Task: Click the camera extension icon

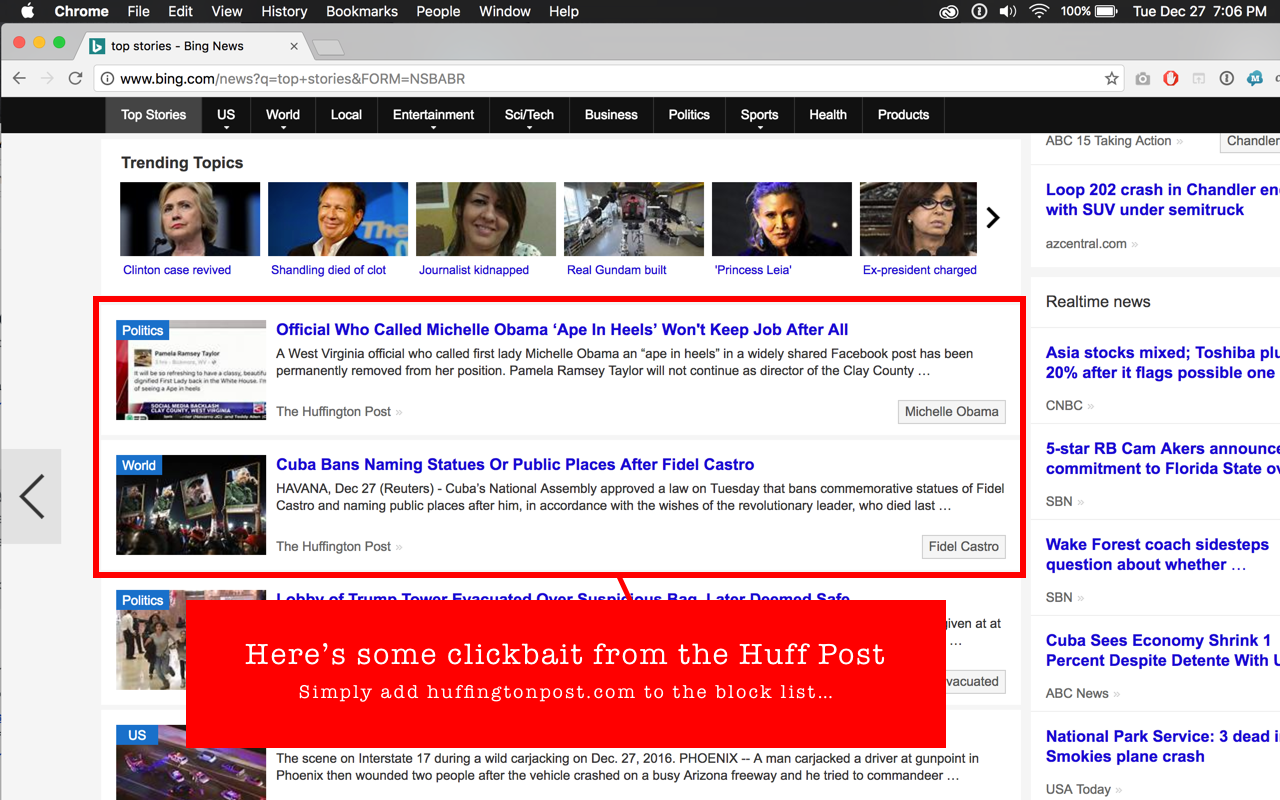Action: (x=1142, y=78)
